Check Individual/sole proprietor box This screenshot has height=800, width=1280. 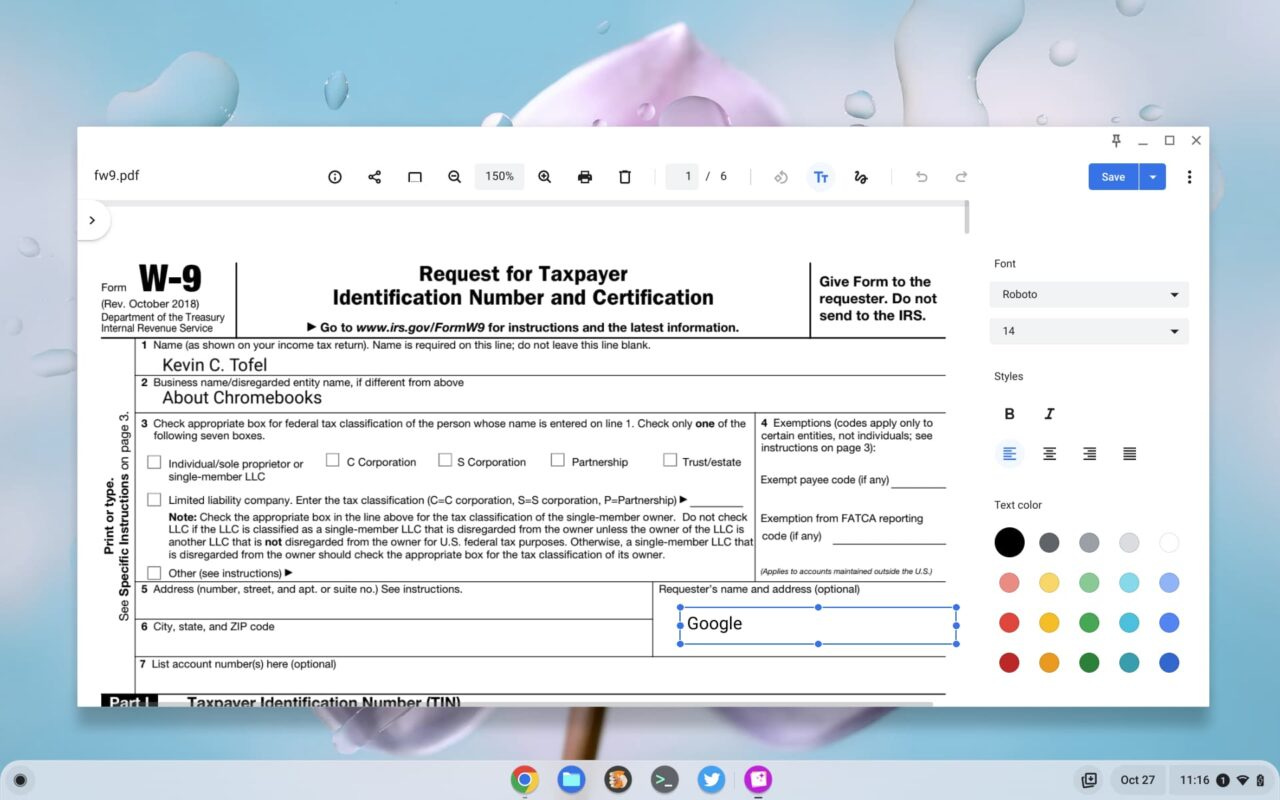coord(154,462)
